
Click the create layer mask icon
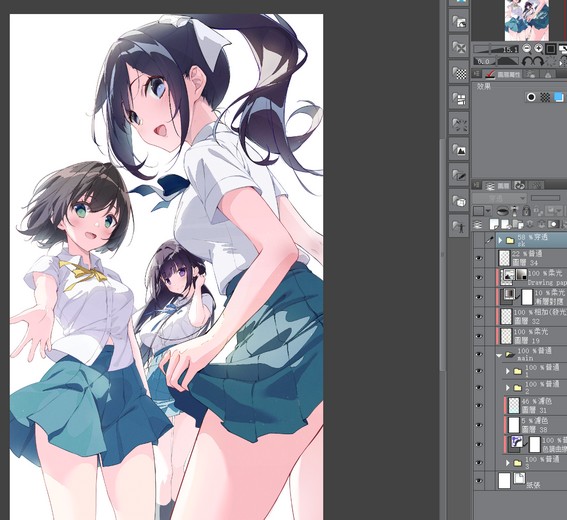tap(553, 224)
